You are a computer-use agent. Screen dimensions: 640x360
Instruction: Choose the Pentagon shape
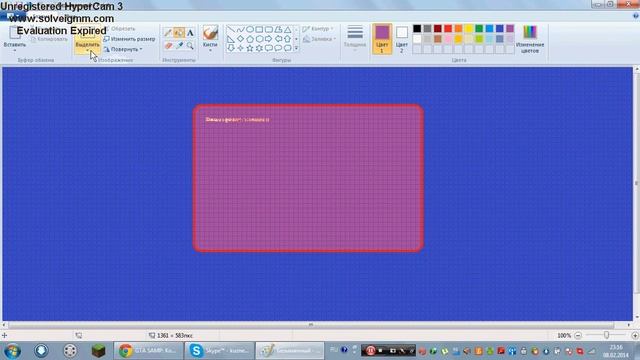249,39
